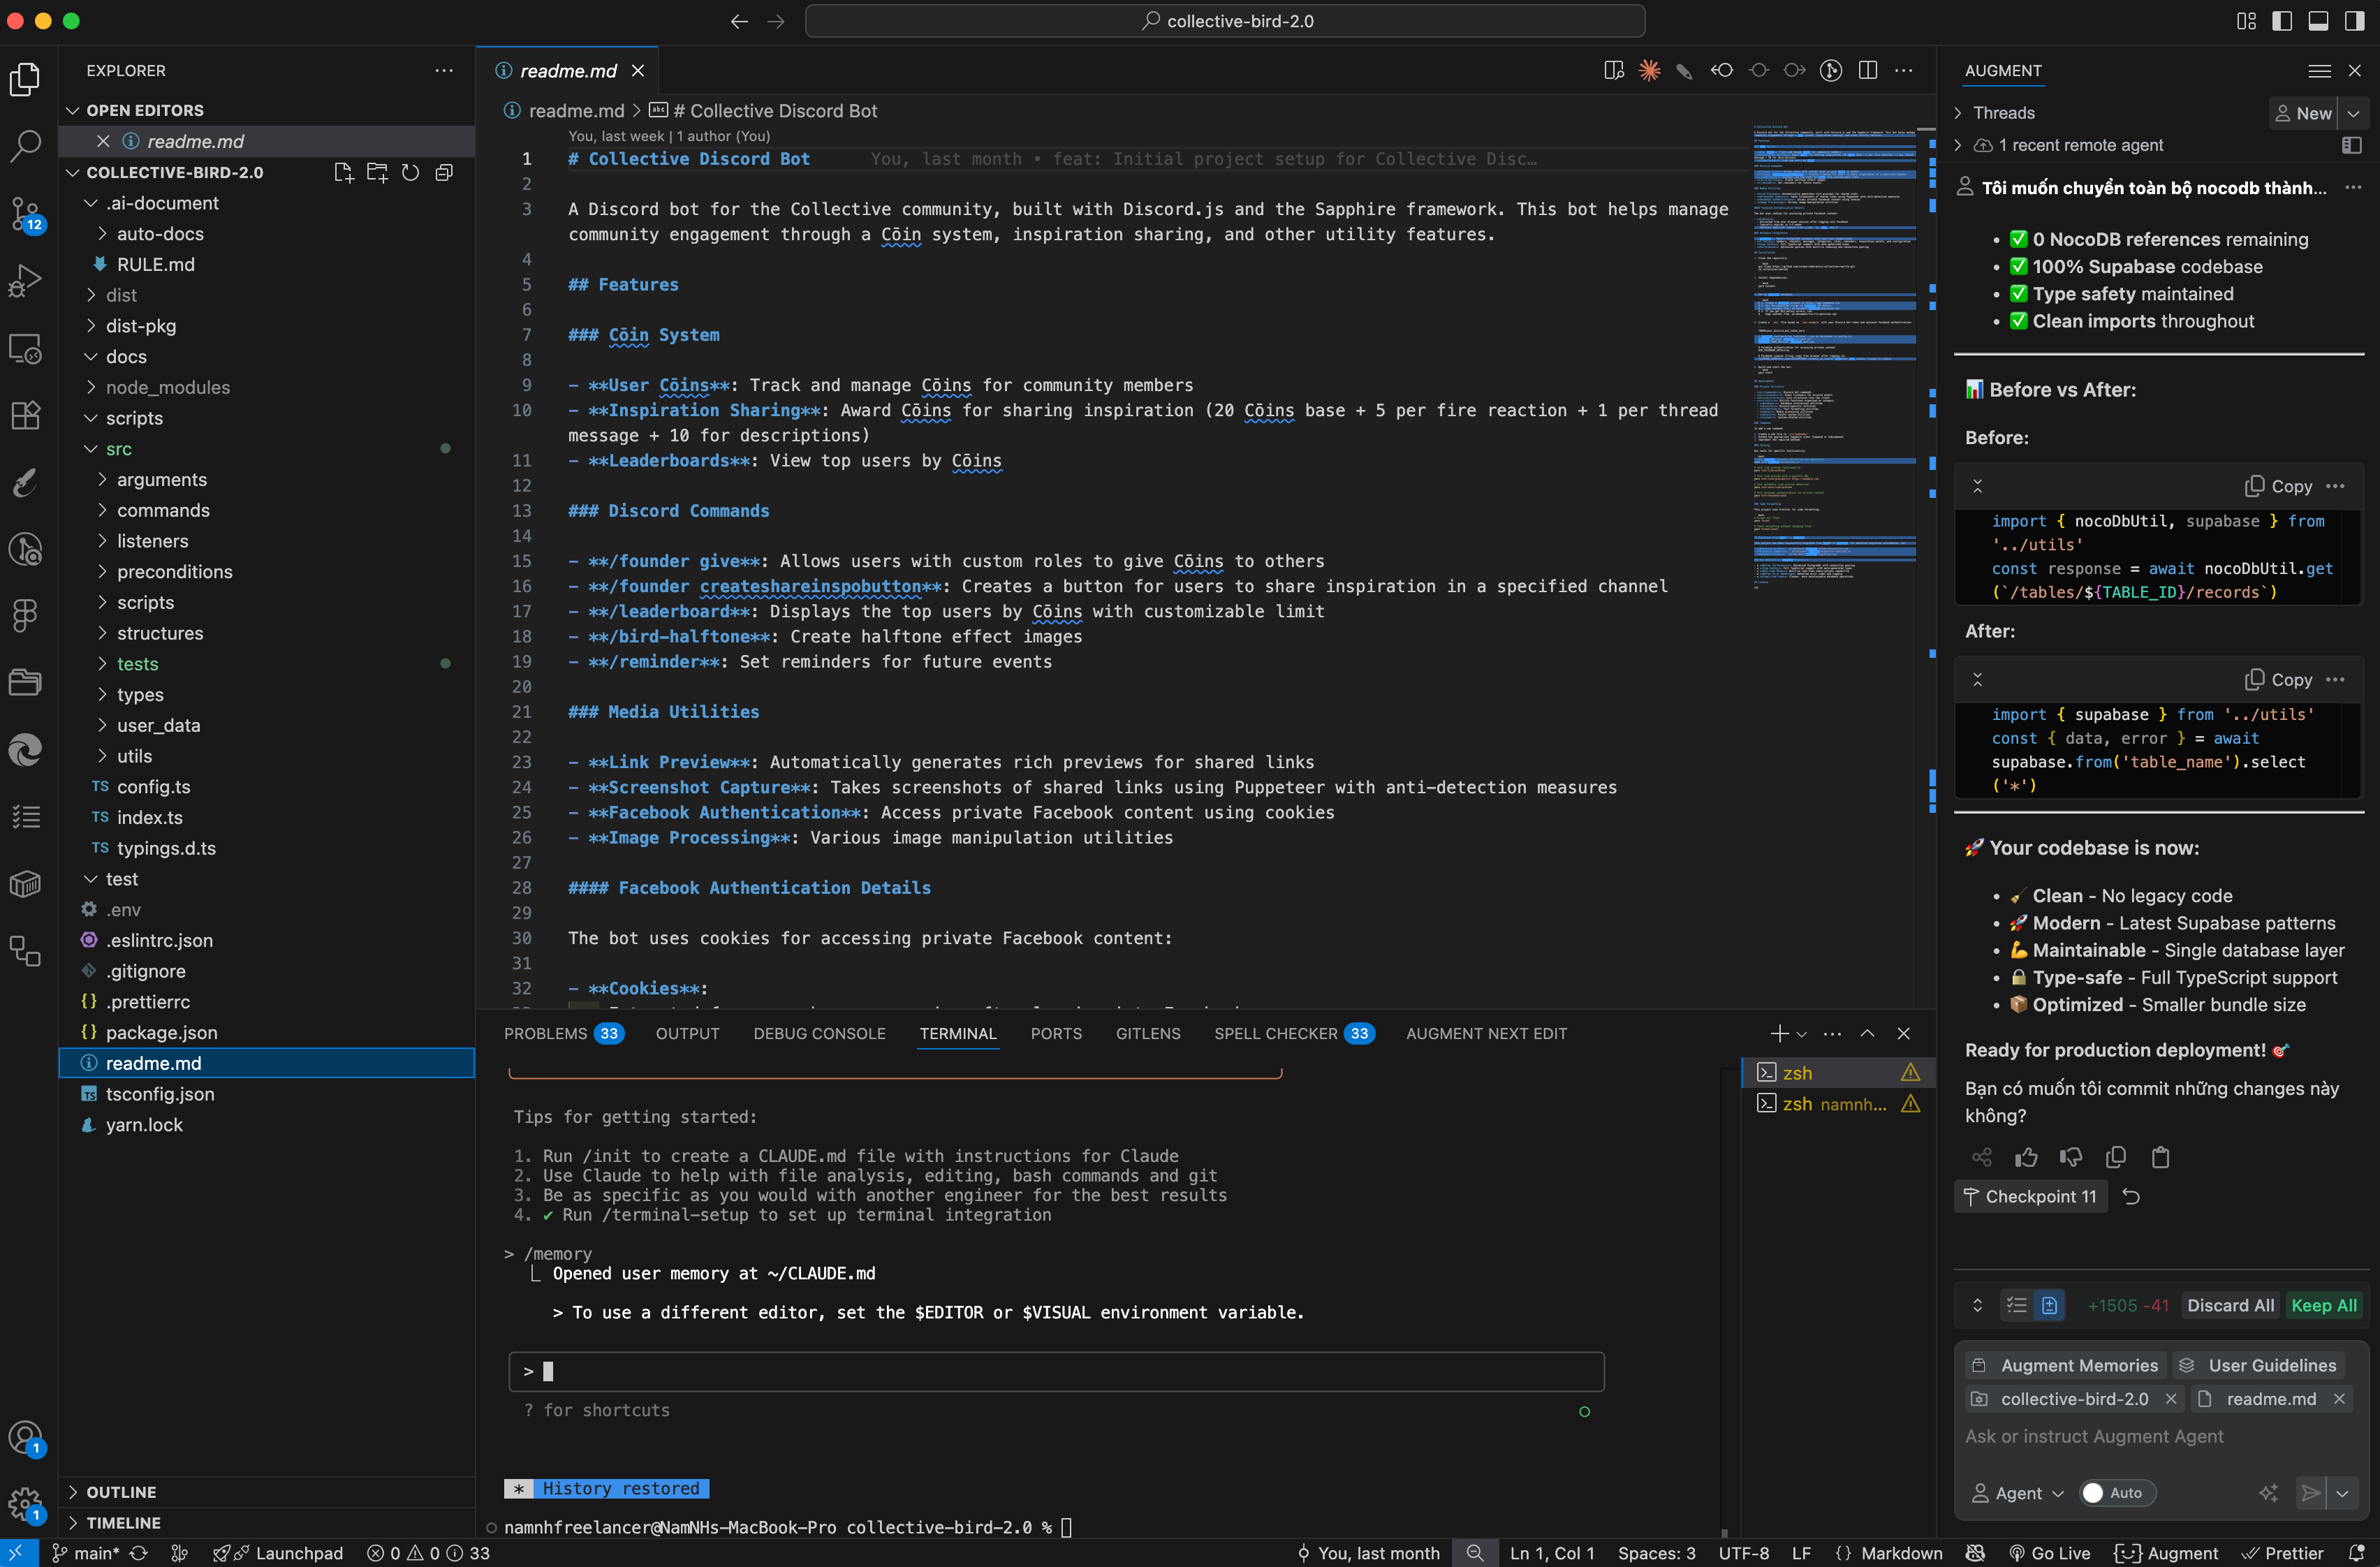
Task: Toggle the Auto switch in Augment
Action: (x=2116, y=1493)
